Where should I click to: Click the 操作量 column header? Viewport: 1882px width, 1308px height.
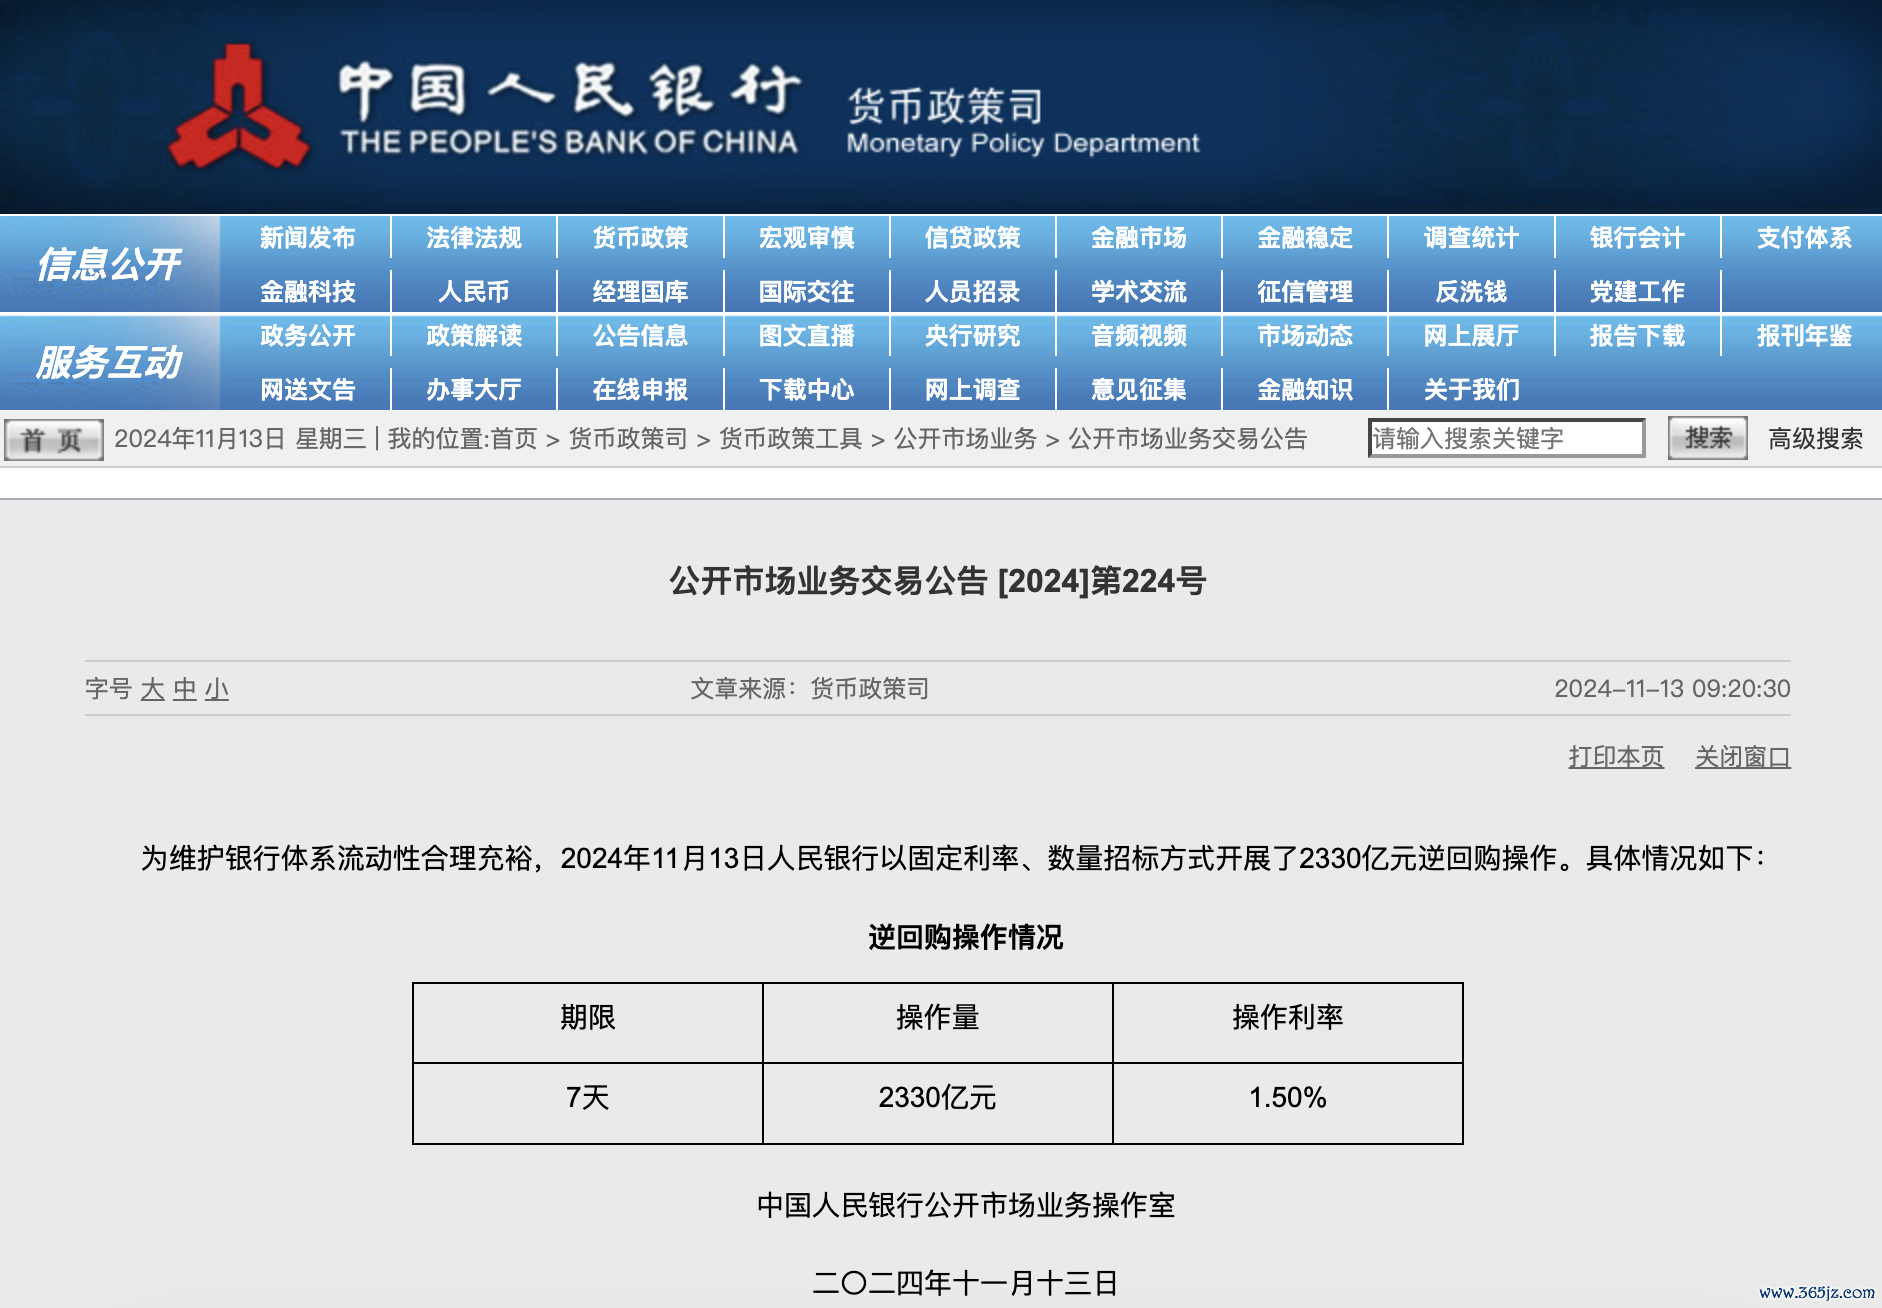point(937,1022)
